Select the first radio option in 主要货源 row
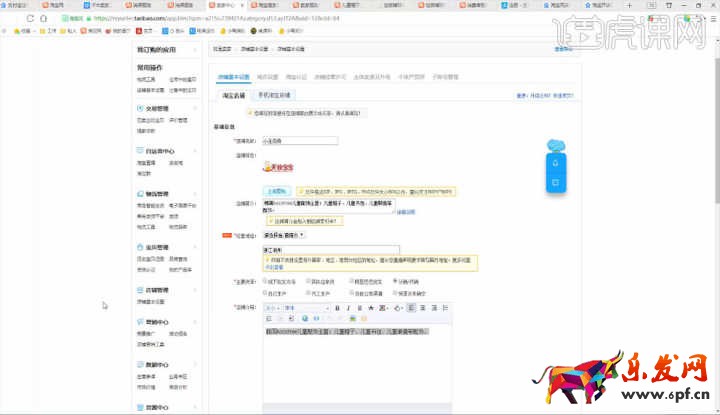Screen dimensions: 720x415 point(266,282)
